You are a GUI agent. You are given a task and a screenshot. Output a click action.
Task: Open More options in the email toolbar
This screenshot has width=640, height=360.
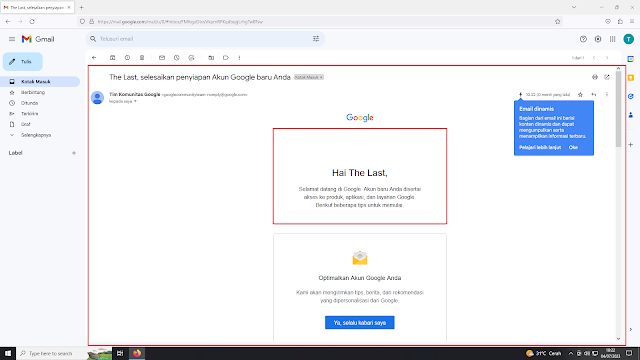240,58
